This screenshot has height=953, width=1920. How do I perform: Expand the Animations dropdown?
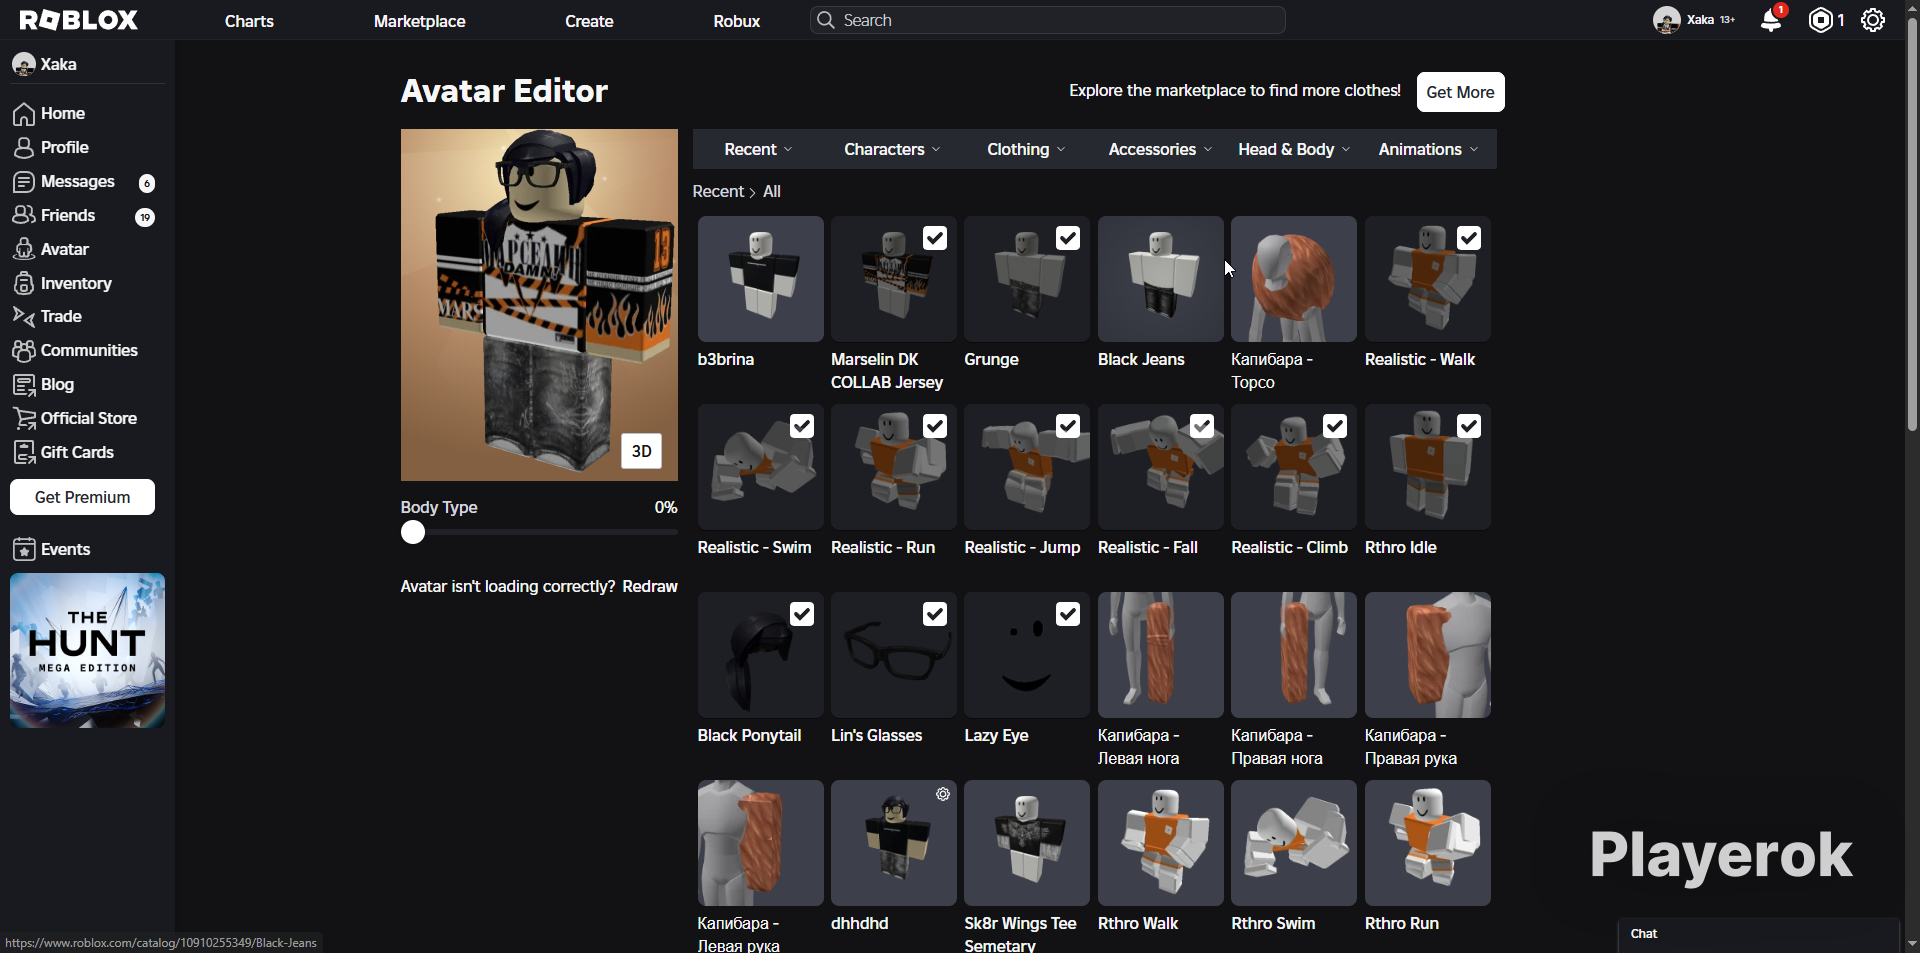click(1428, 149)
